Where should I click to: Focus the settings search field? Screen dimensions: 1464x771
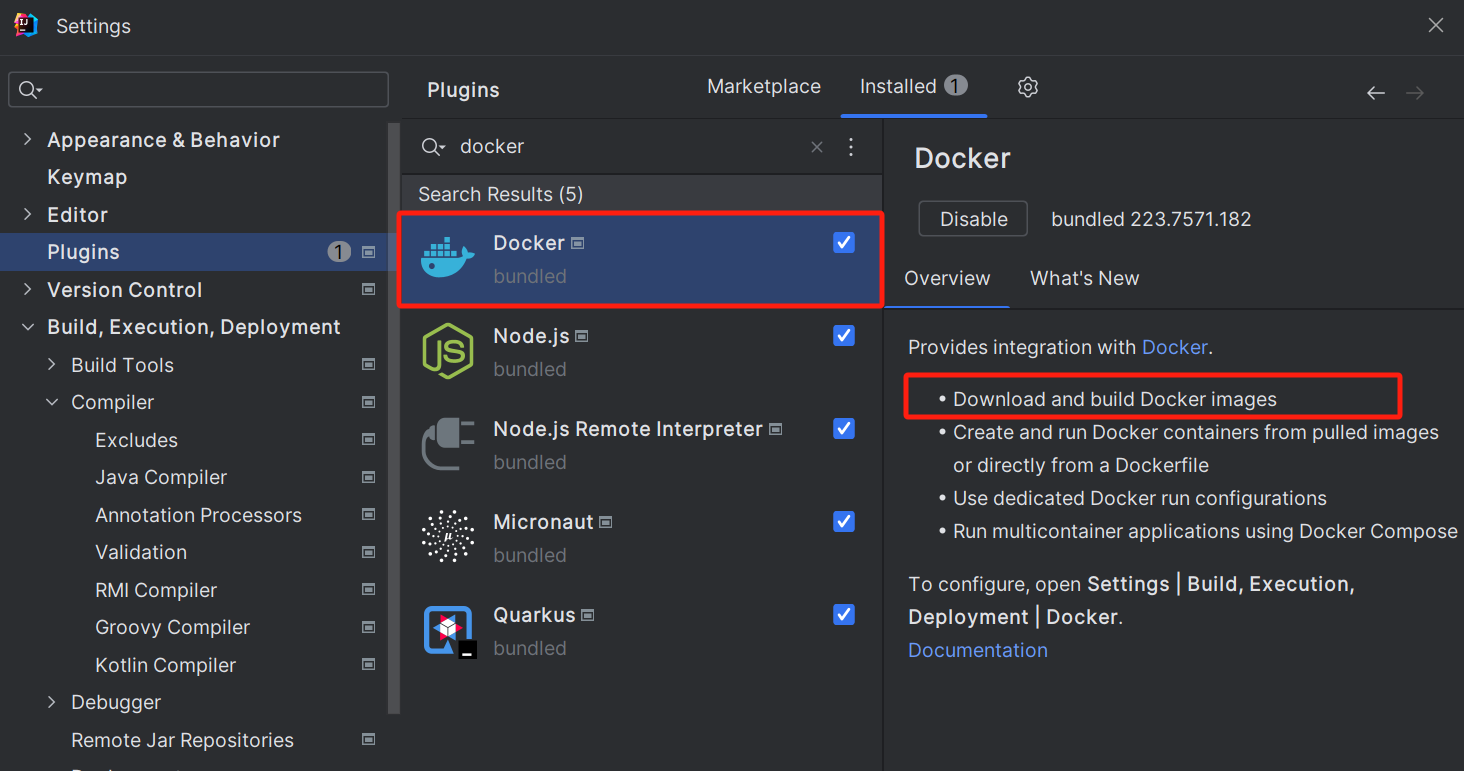[198, 90]
